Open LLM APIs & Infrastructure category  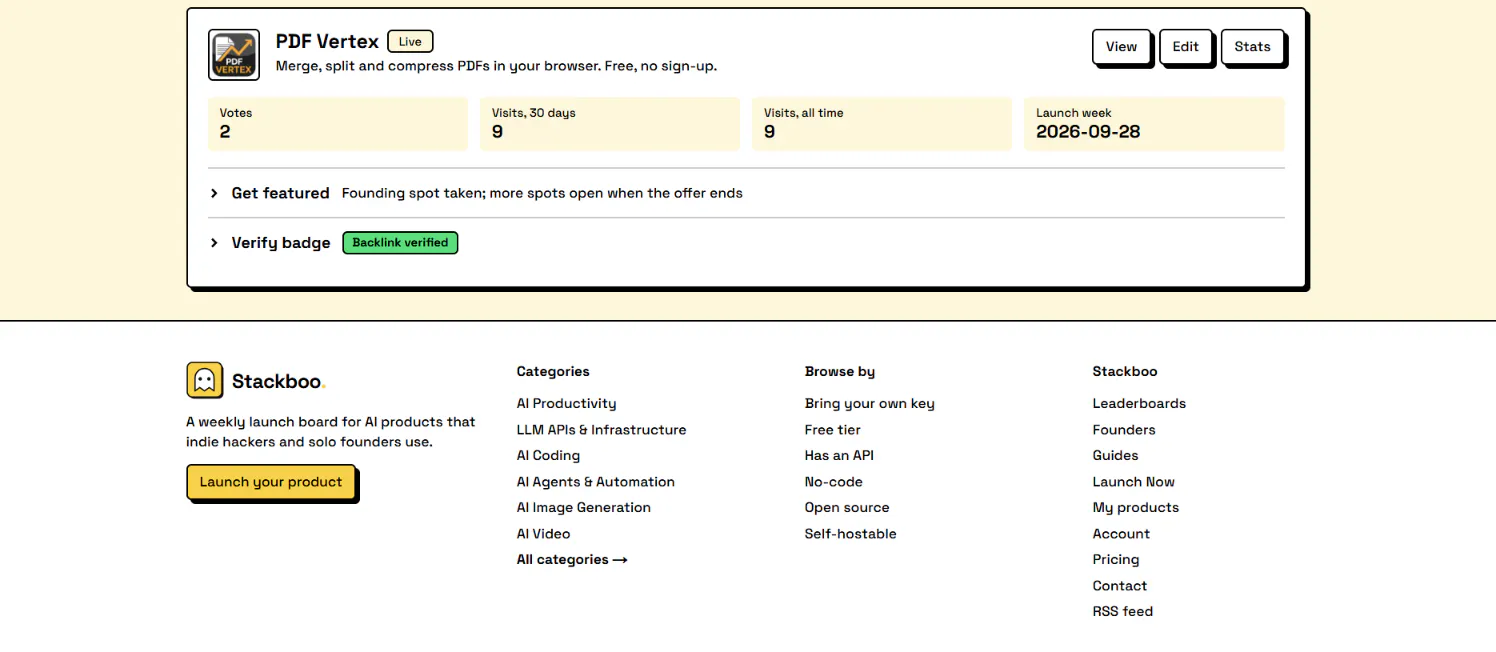pos(601,430)
